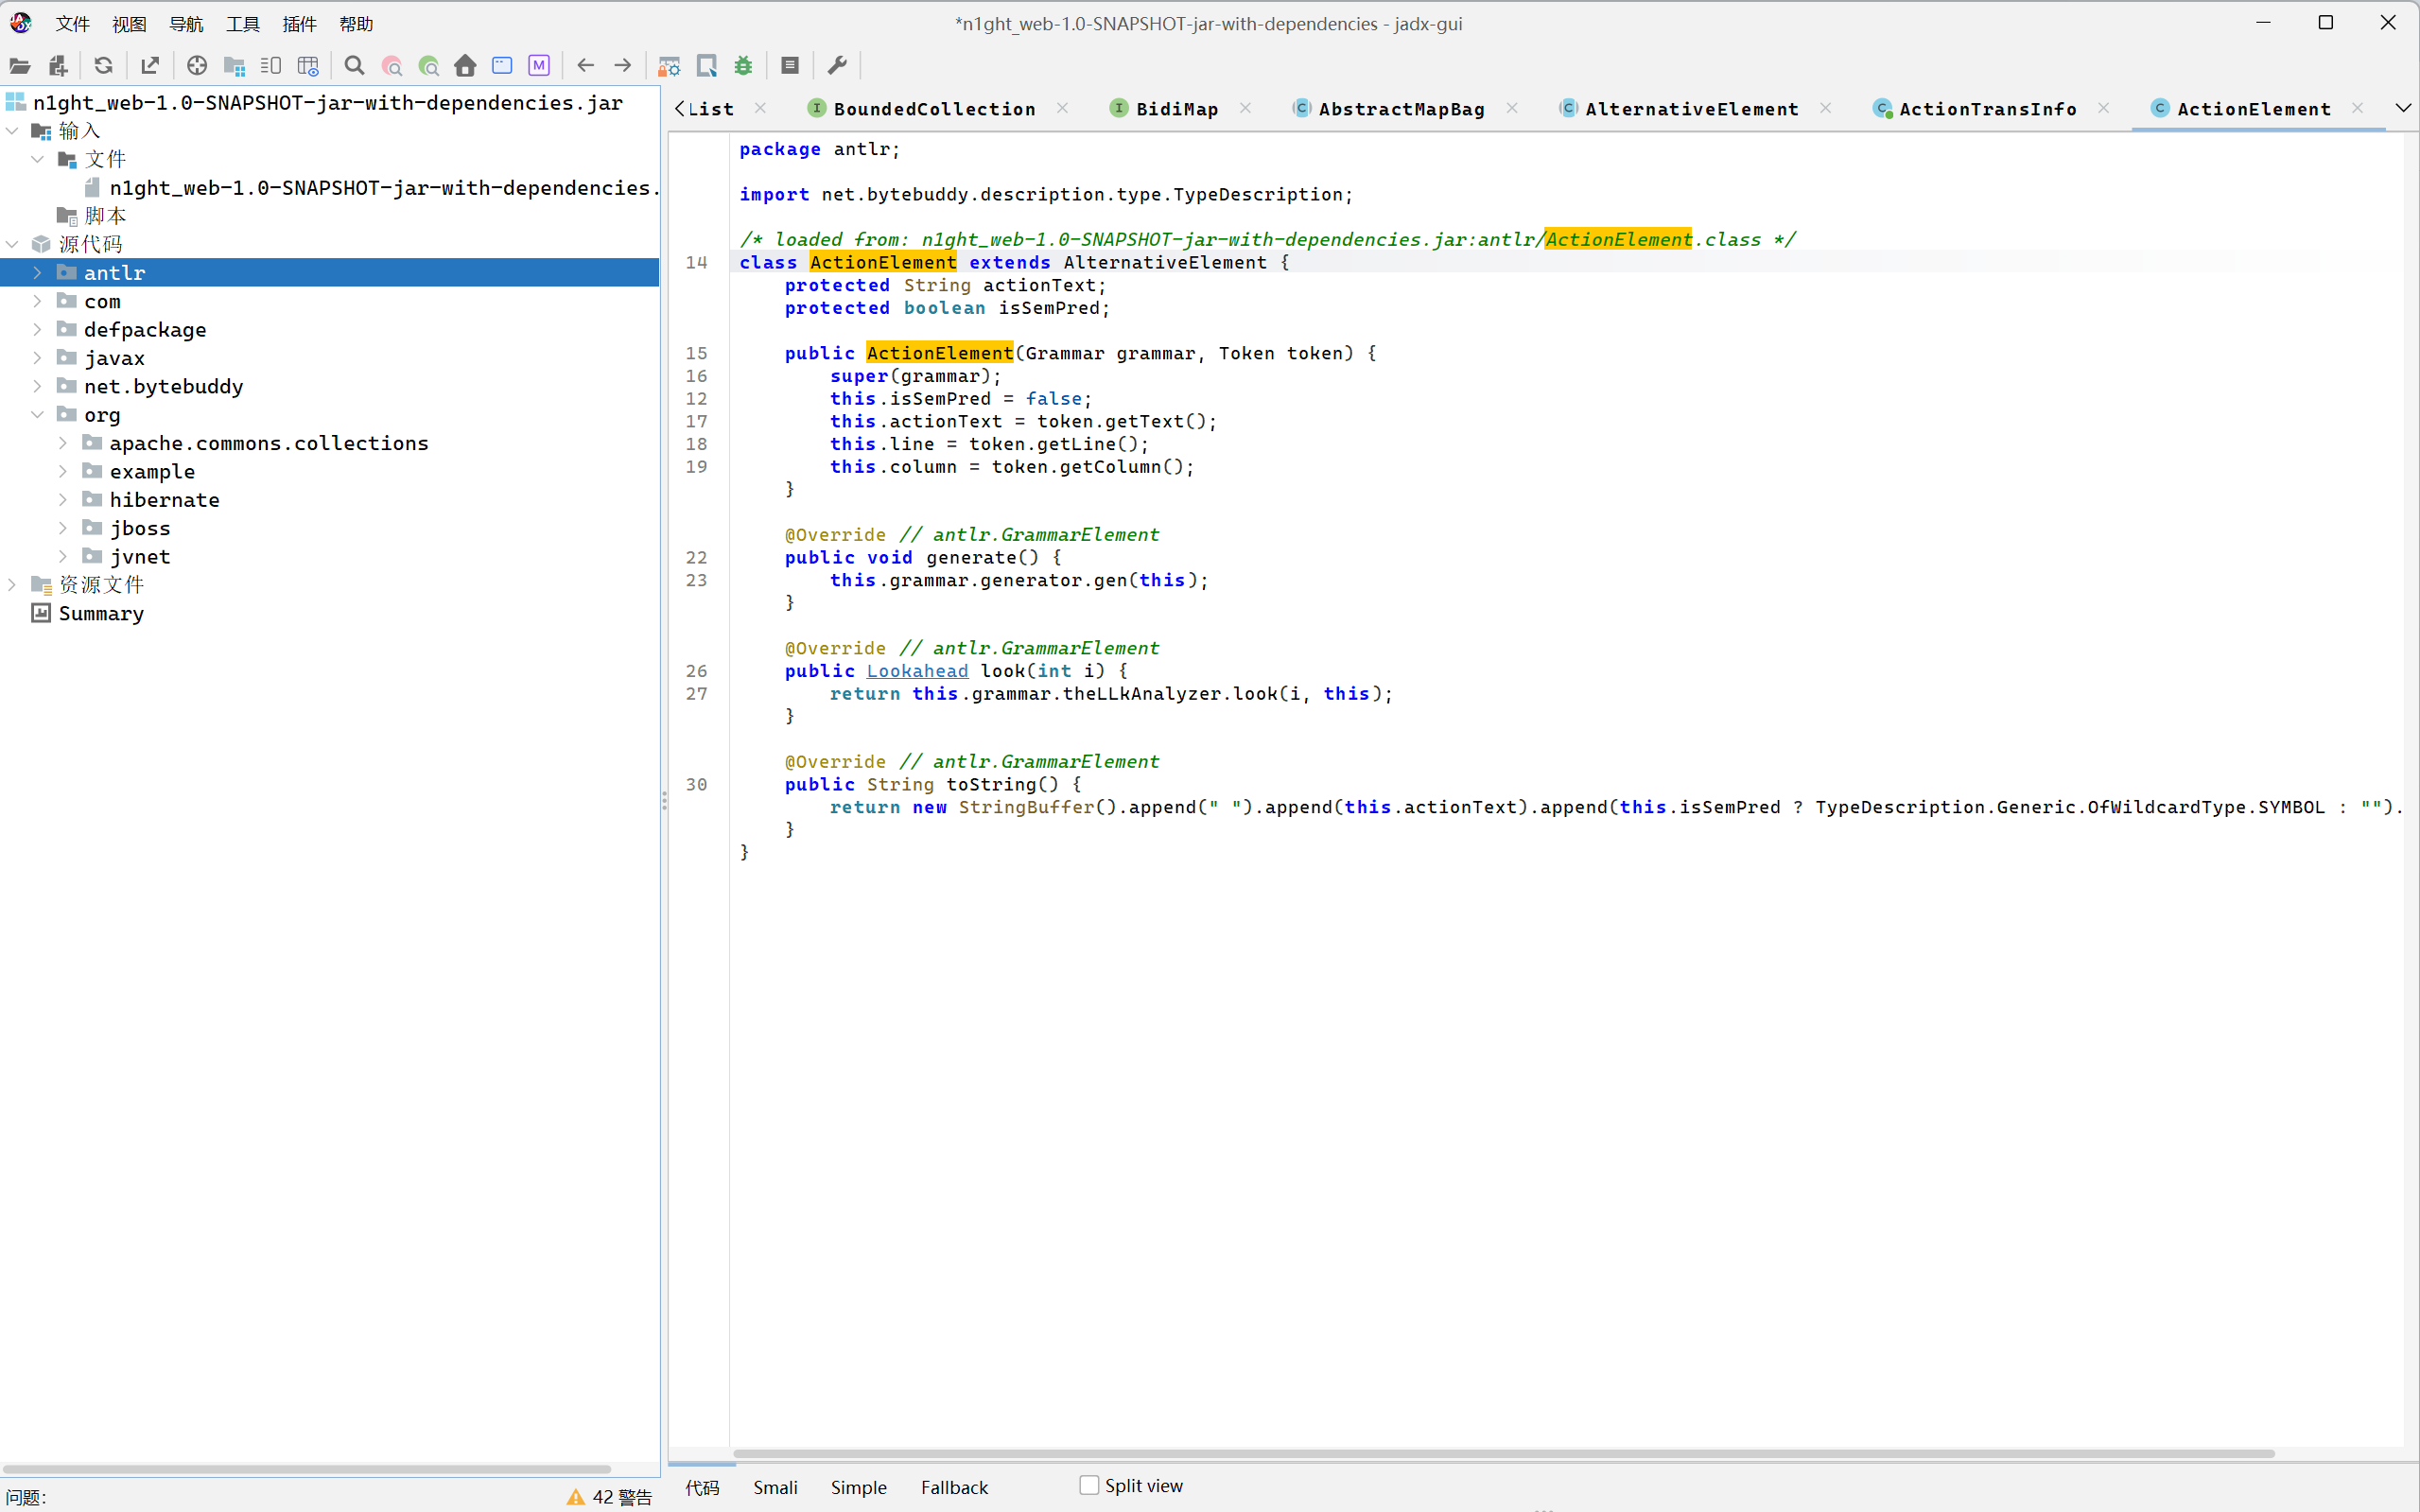Switch to the AbstractMapBag tab
The width and height of the screenshot is (2420, 1512).
[x=1400, y=109]
